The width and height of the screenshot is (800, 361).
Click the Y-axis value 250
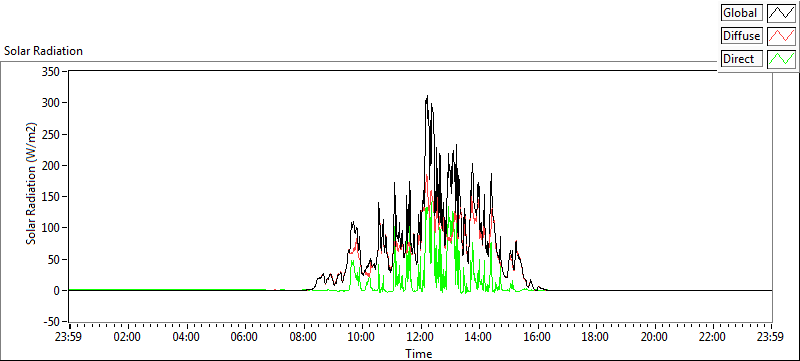[52, 135]
